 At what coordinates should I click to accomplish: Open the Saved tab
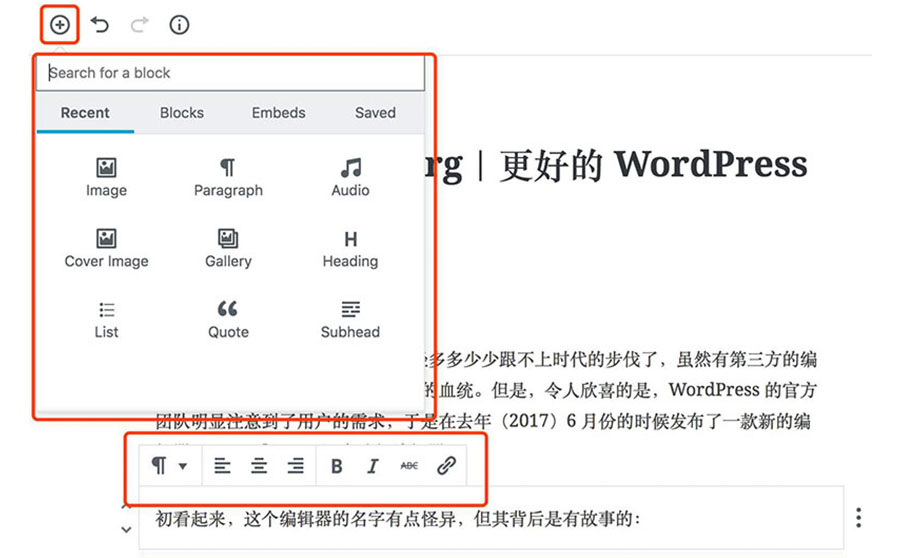coord(375,113)
